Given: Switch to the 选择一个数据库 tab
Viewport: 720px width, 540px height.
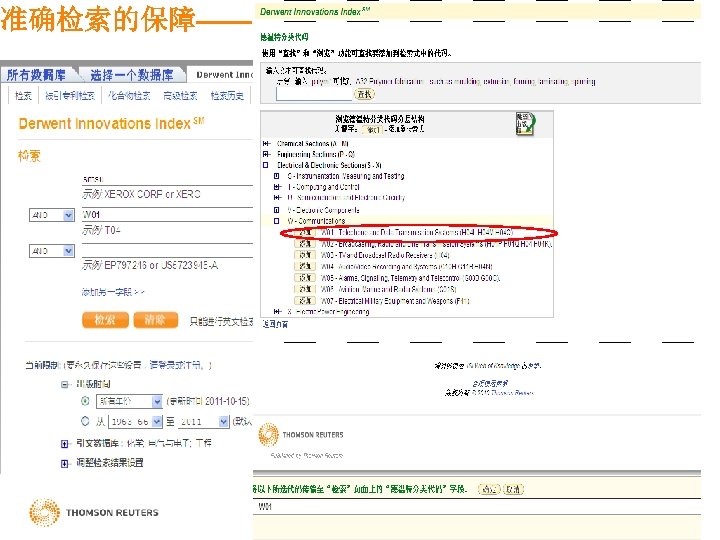Looking at the screenshot, I should 131,74.
